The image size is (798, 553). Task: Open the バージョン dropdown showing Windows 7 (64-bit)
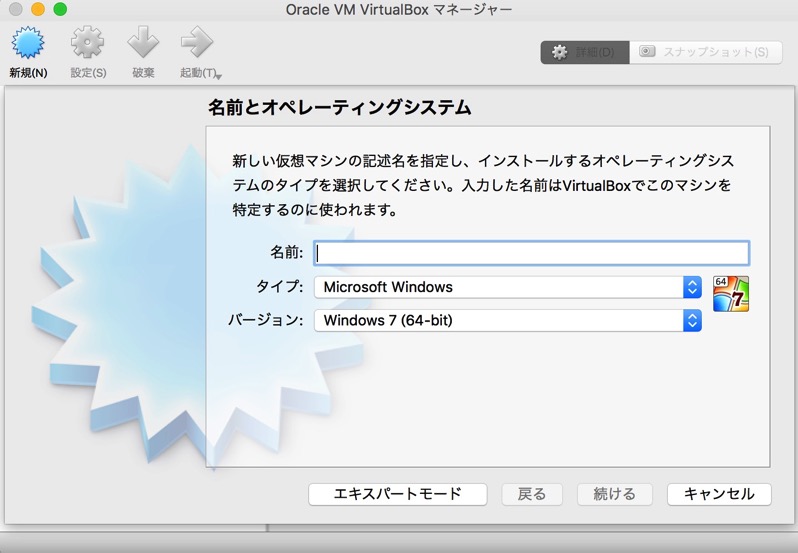pyautogui.click(x=507, y=321)
